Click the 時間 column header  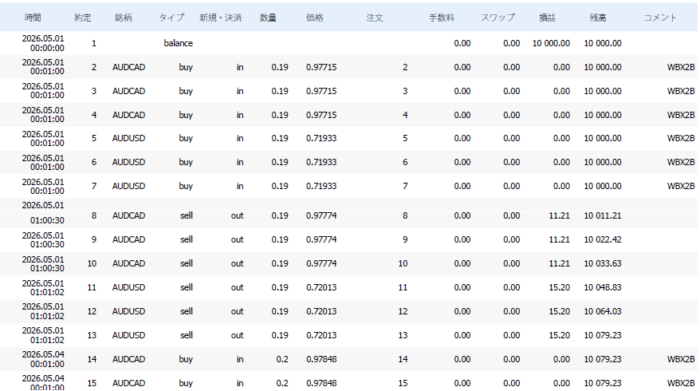pos(33,17)
